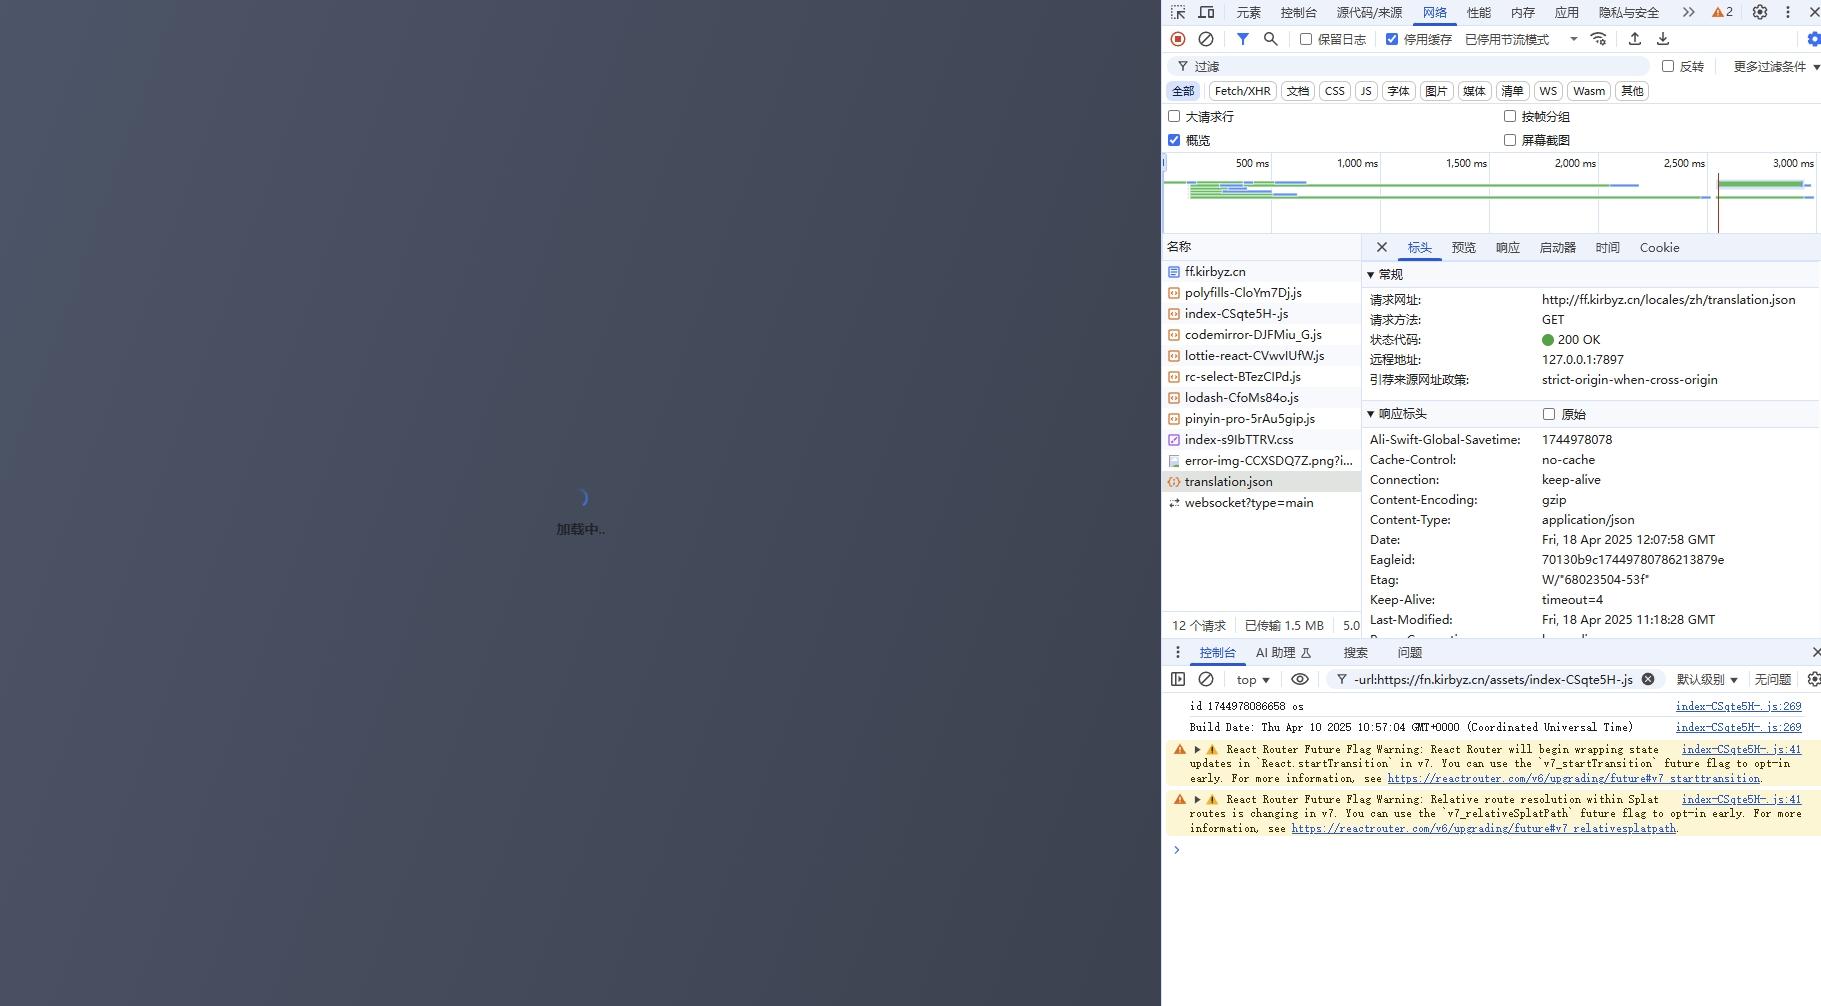
Task: Filter requests by 图片 type
Action: point(1436,91)
